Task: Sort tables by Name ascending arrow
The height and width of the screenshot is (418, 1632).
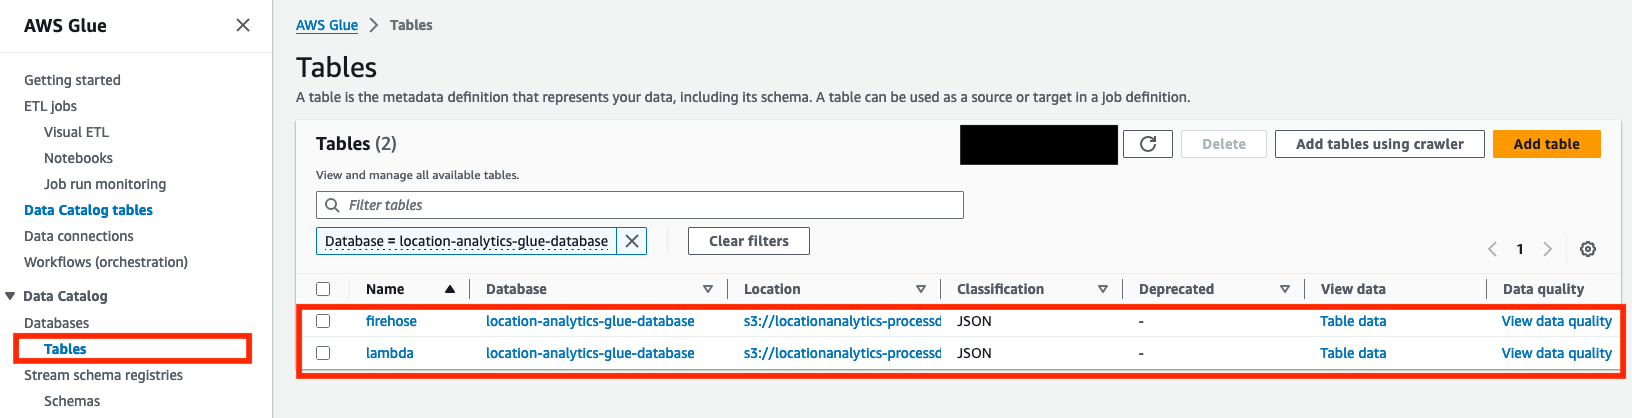Action: [450, 289]
